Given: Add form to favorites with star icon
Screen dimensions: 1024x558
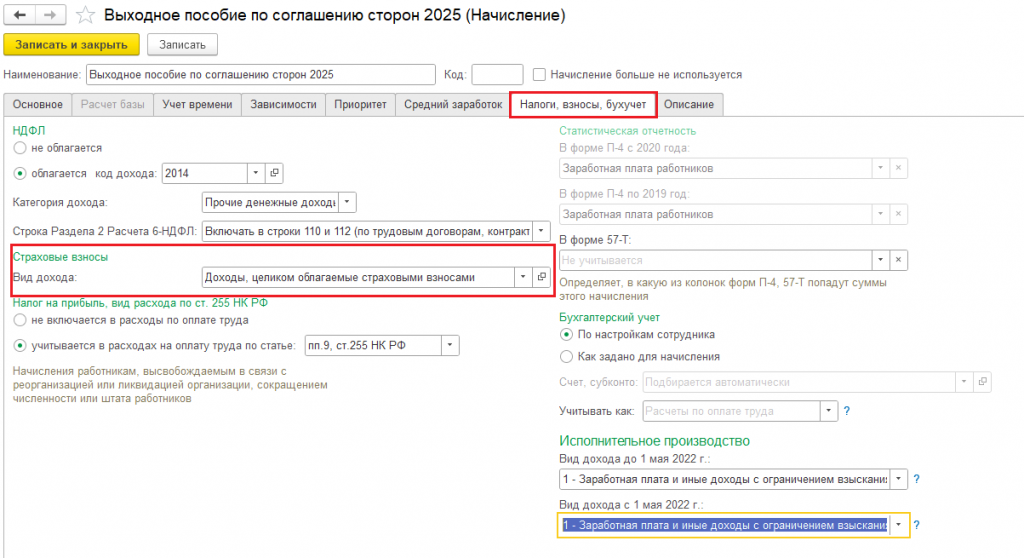Looking at the screenshot, I should (87, 15).
